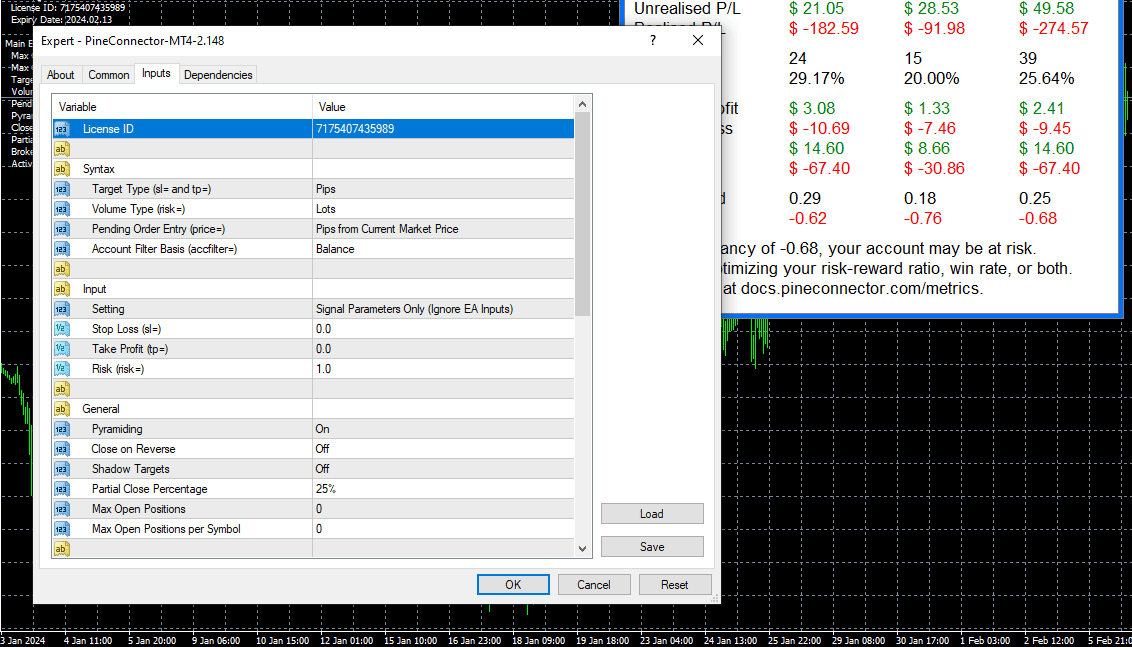Click the inputs list scroll down arrow
The width and height of the screenshot is (1132, 647).
(x=583, y=549)
